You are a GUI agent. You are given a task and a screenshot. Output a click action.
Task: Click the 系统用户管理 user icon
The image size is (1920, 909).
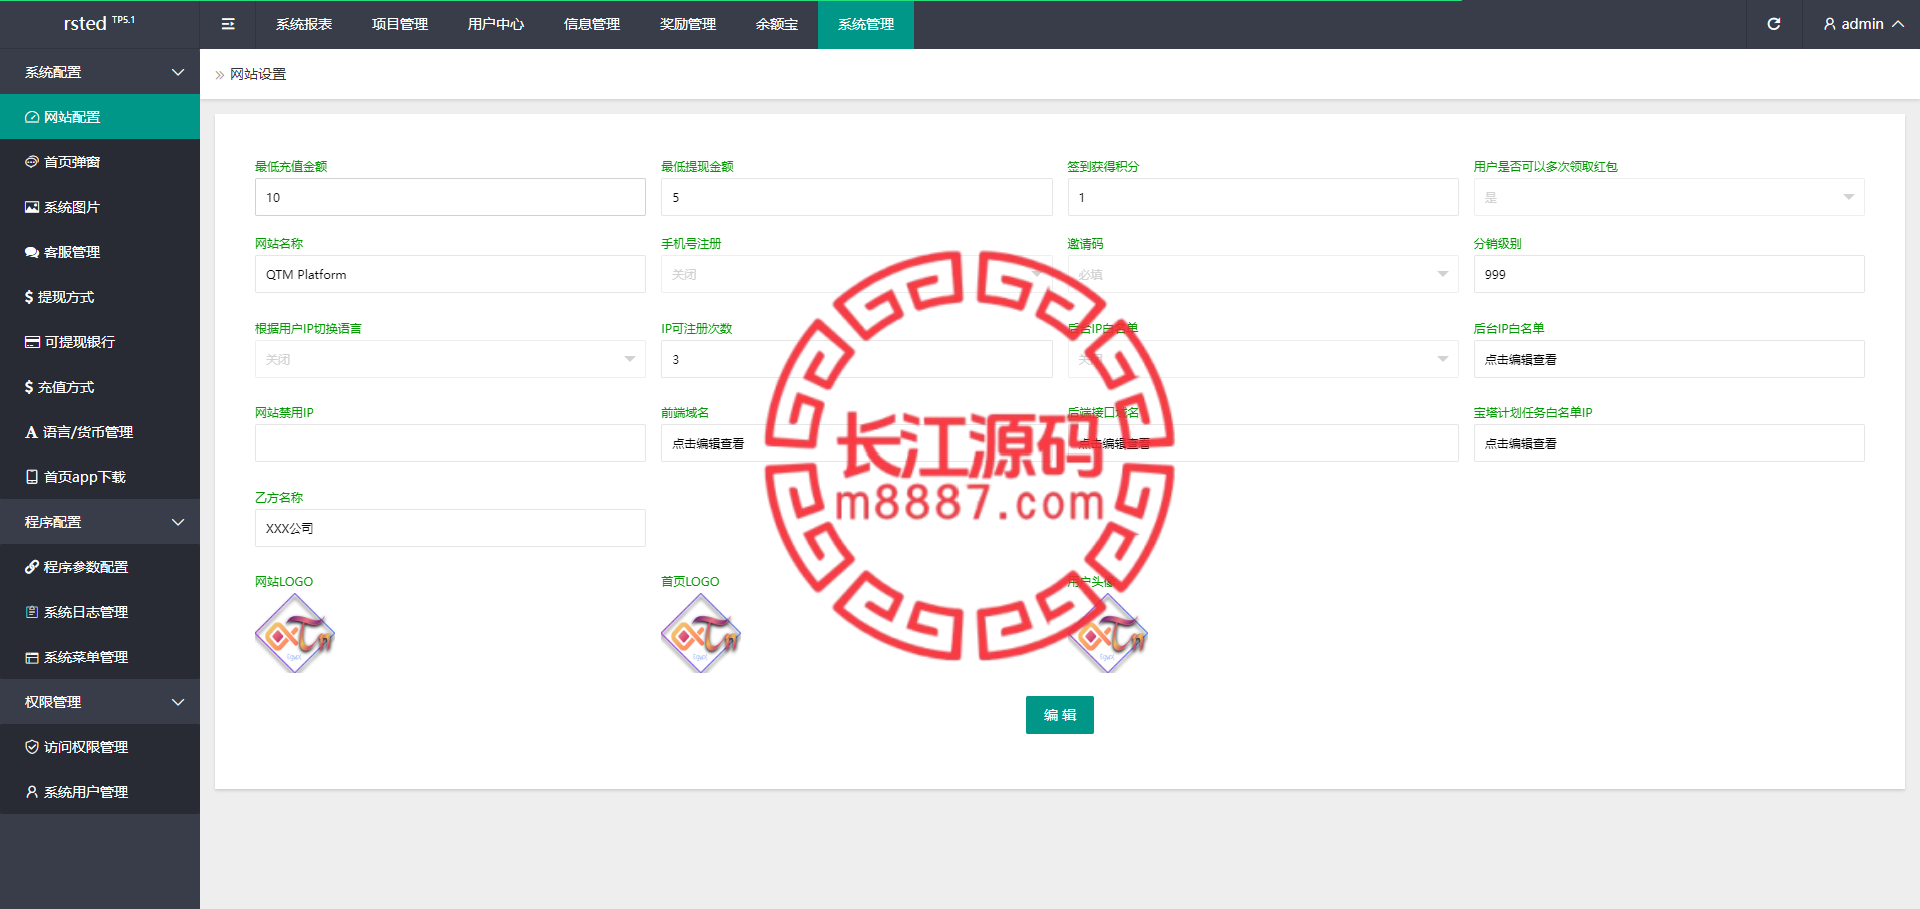pyautogui.click(x=32, y=792)
